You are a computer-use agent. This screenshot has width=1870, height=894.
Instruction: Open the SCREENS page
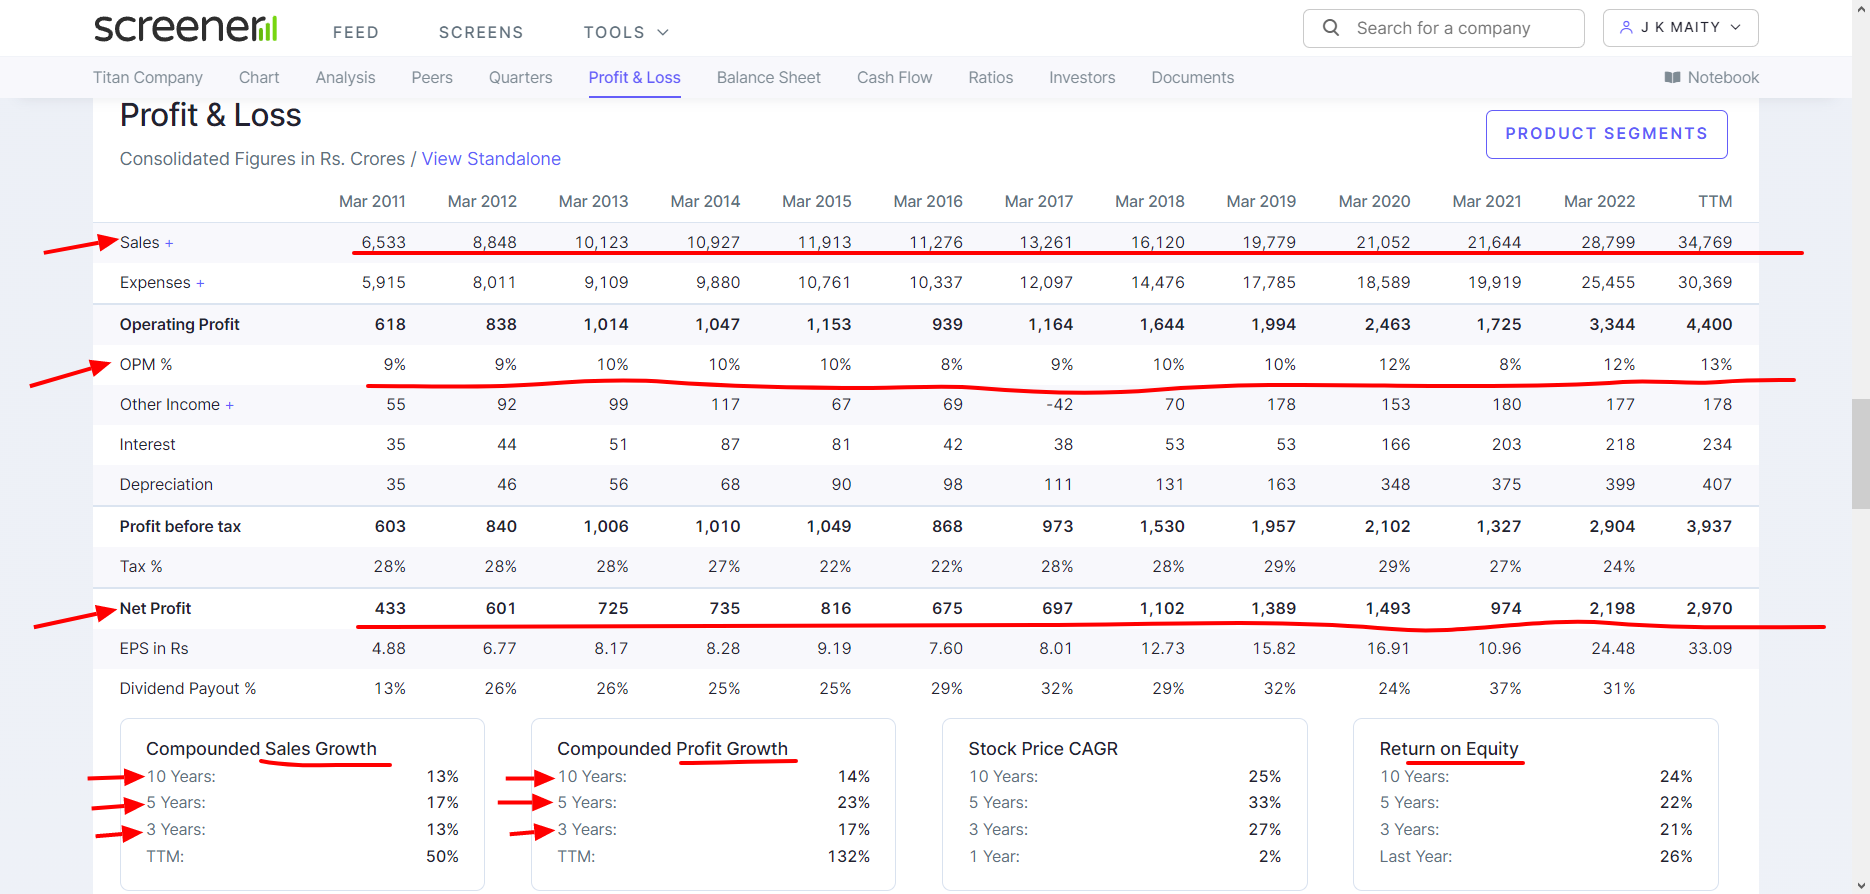[481, 32]
